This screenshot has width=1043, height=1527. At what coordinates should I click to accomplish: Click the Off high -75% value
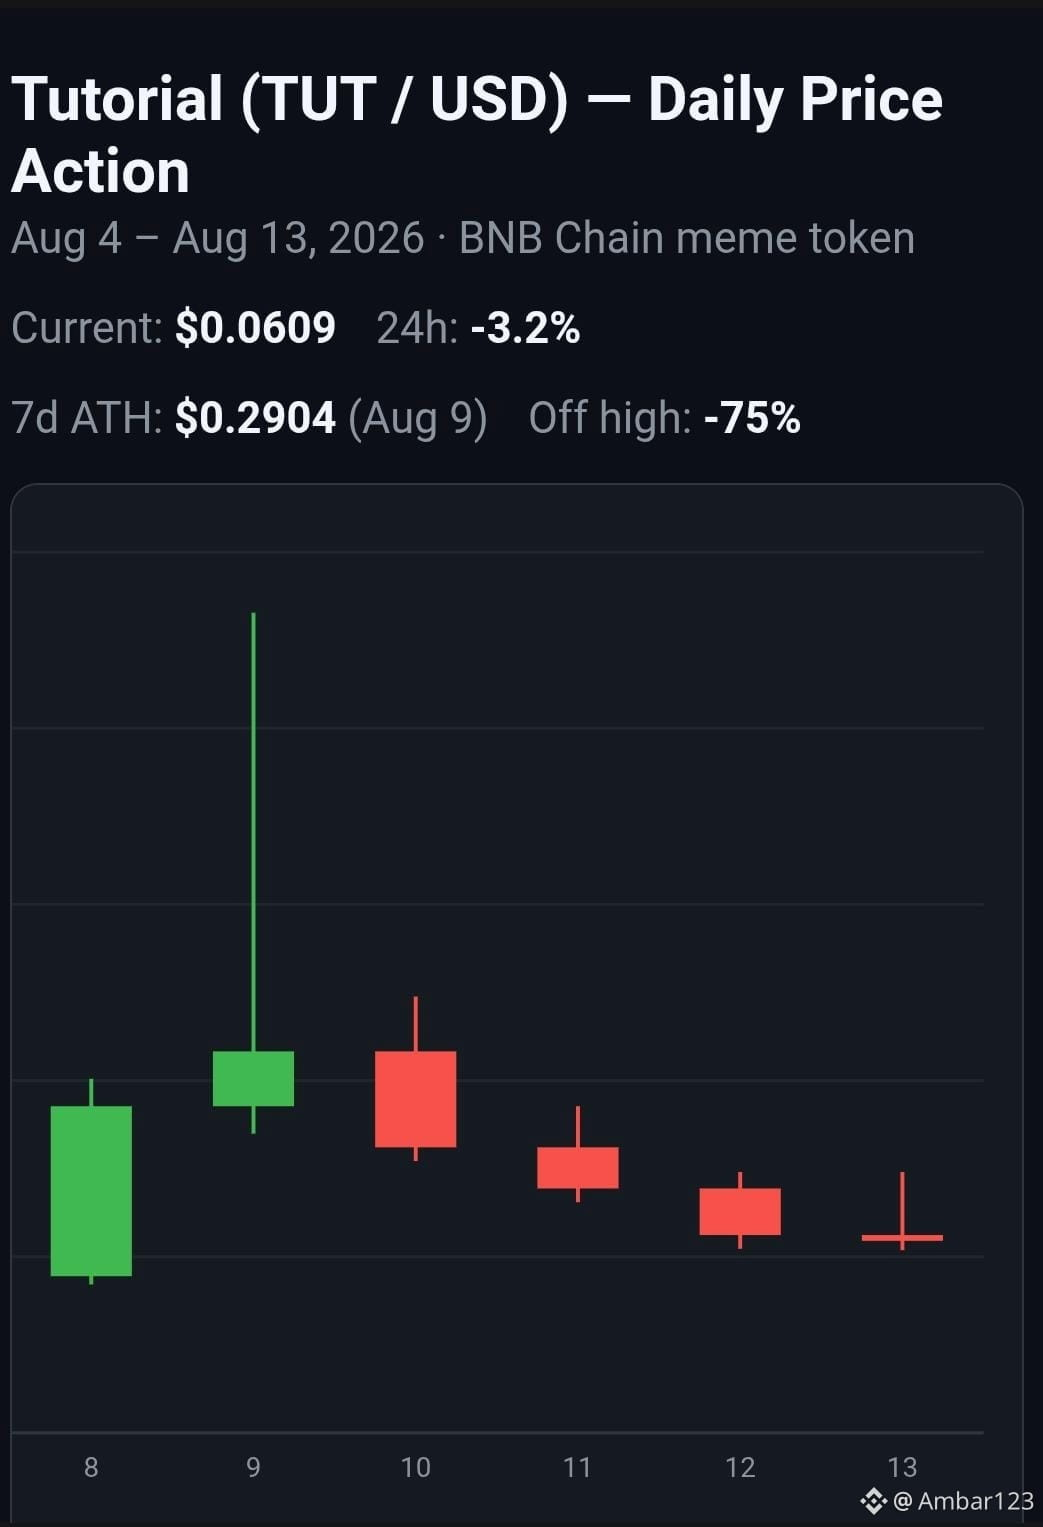click(x=752, y=418)
